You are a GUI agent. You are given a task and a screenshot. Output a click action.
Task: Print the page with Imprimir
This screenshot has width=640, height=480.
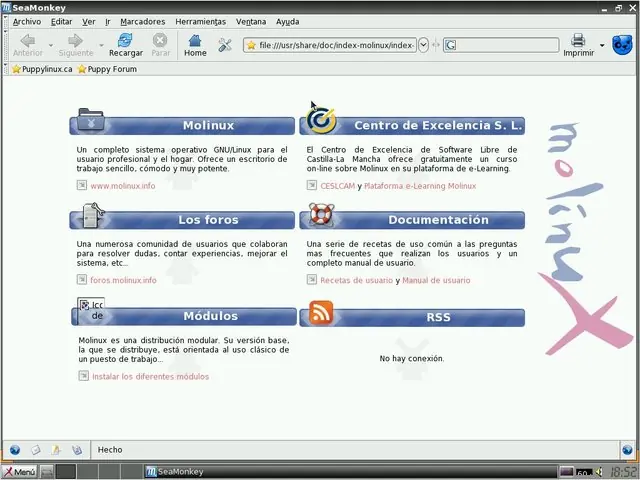578,45
